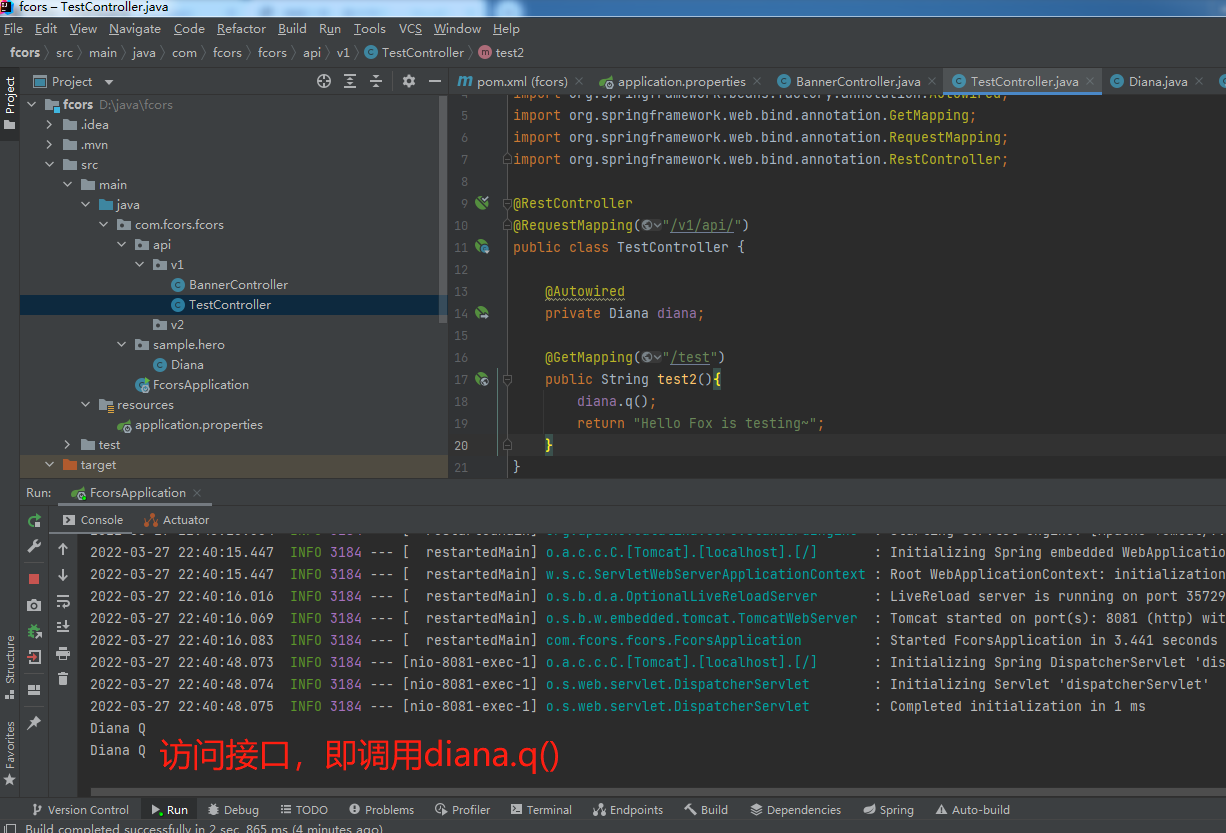Pin the Run tool window
Screen dimensions: 1226x833
click(x=33, y=721)
